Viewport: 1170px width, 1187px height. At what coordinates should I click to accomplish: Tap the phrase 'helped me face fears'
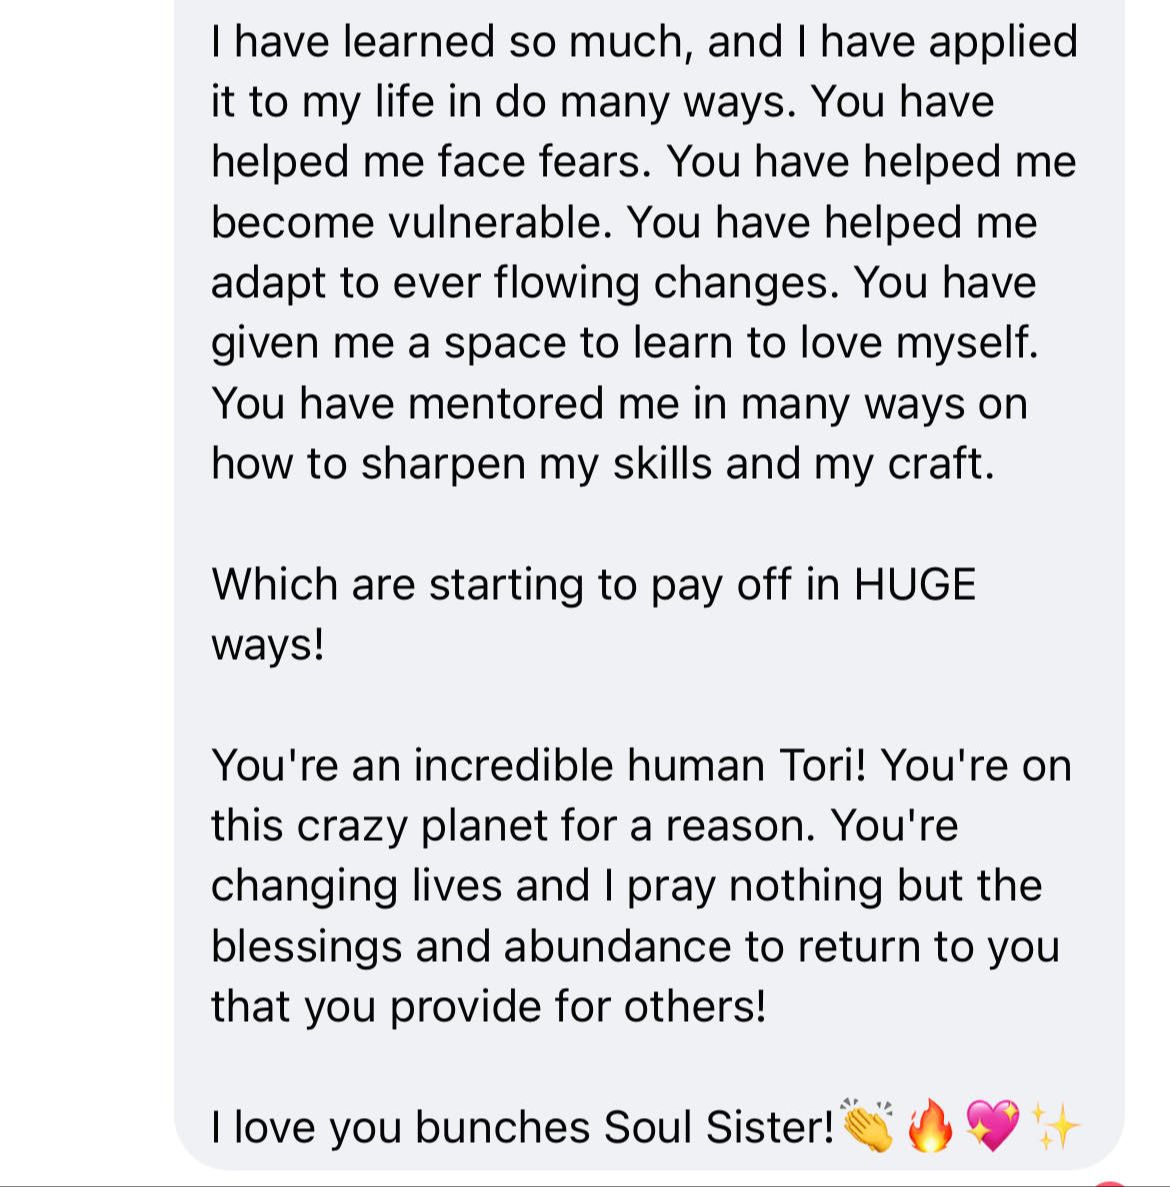[431, 162]
